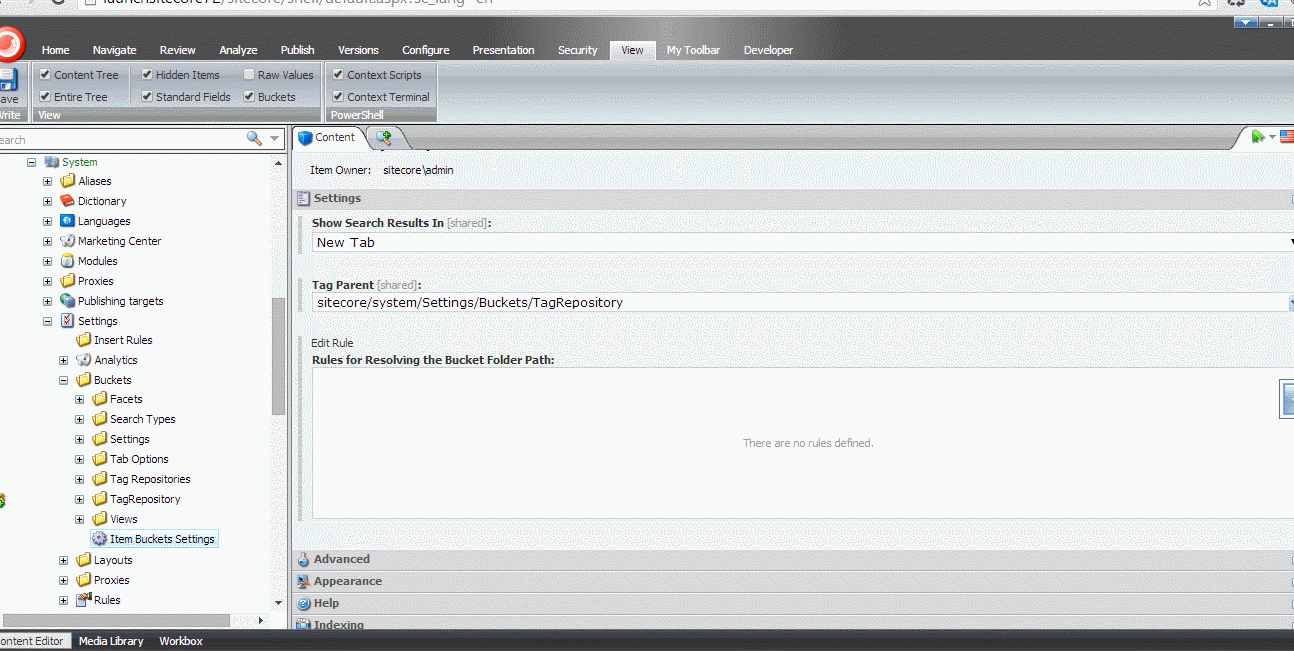Click the Sitecore logo

click(x=12, y=44)
